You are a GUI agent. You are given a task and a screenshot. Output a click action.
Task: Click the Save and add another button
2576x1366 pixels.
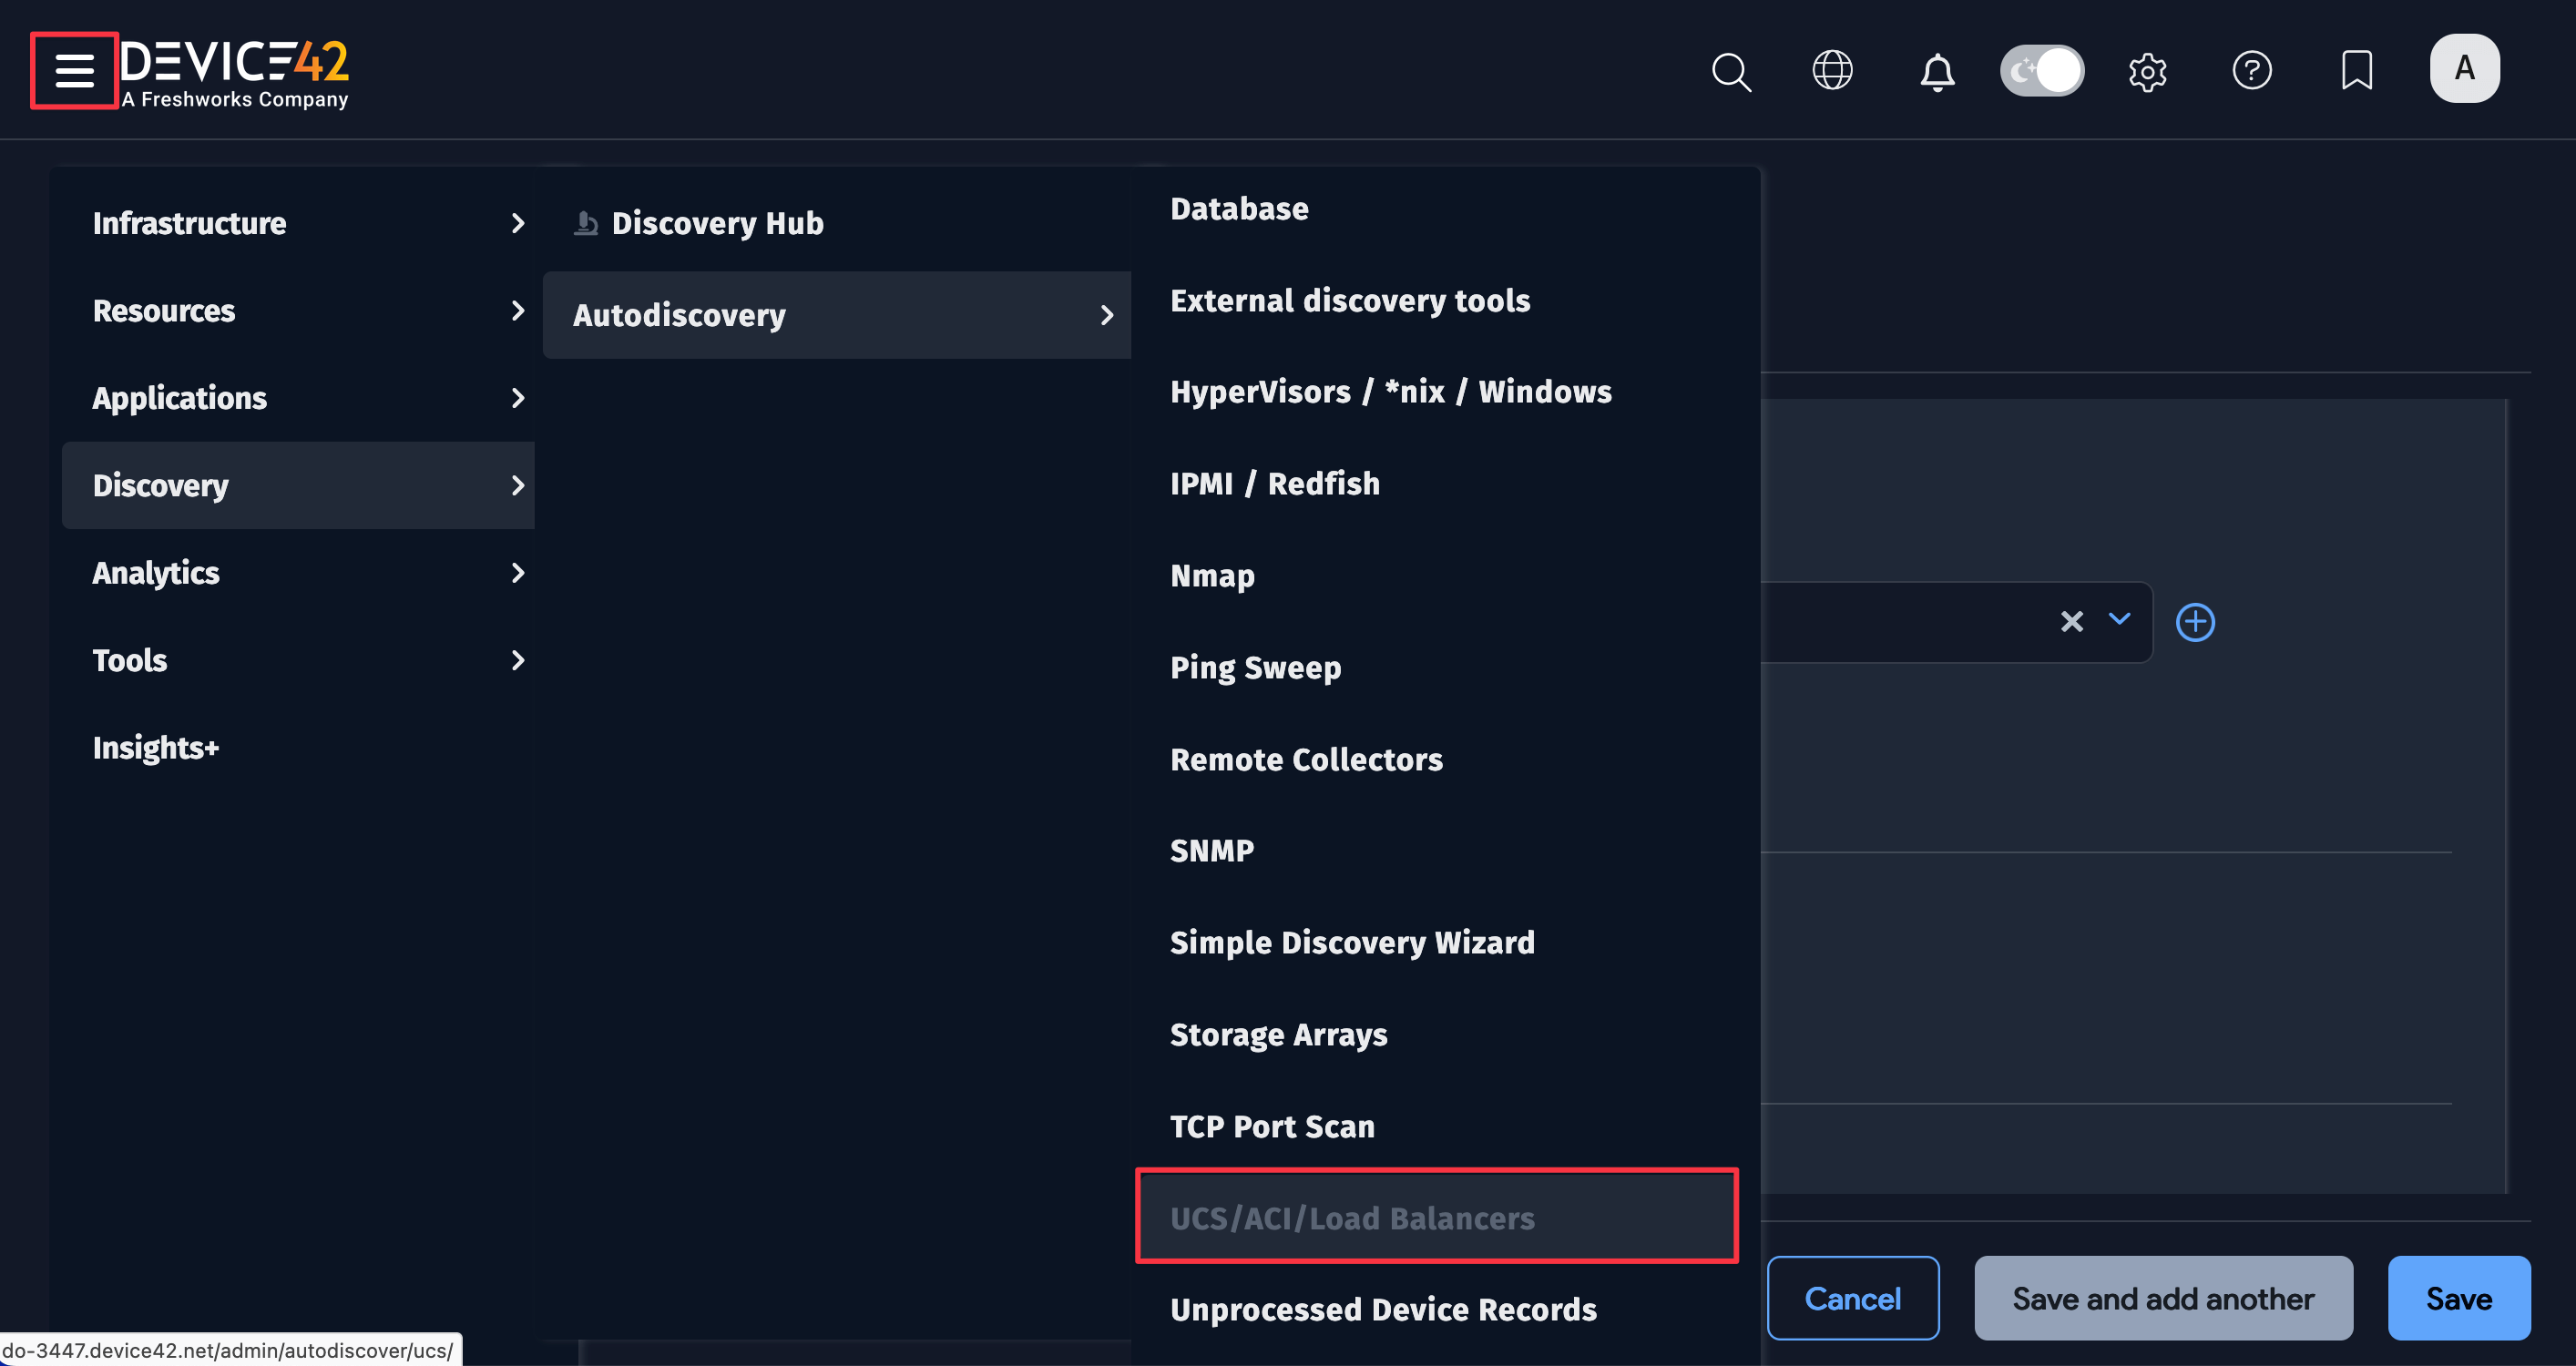[2163, 1298]
